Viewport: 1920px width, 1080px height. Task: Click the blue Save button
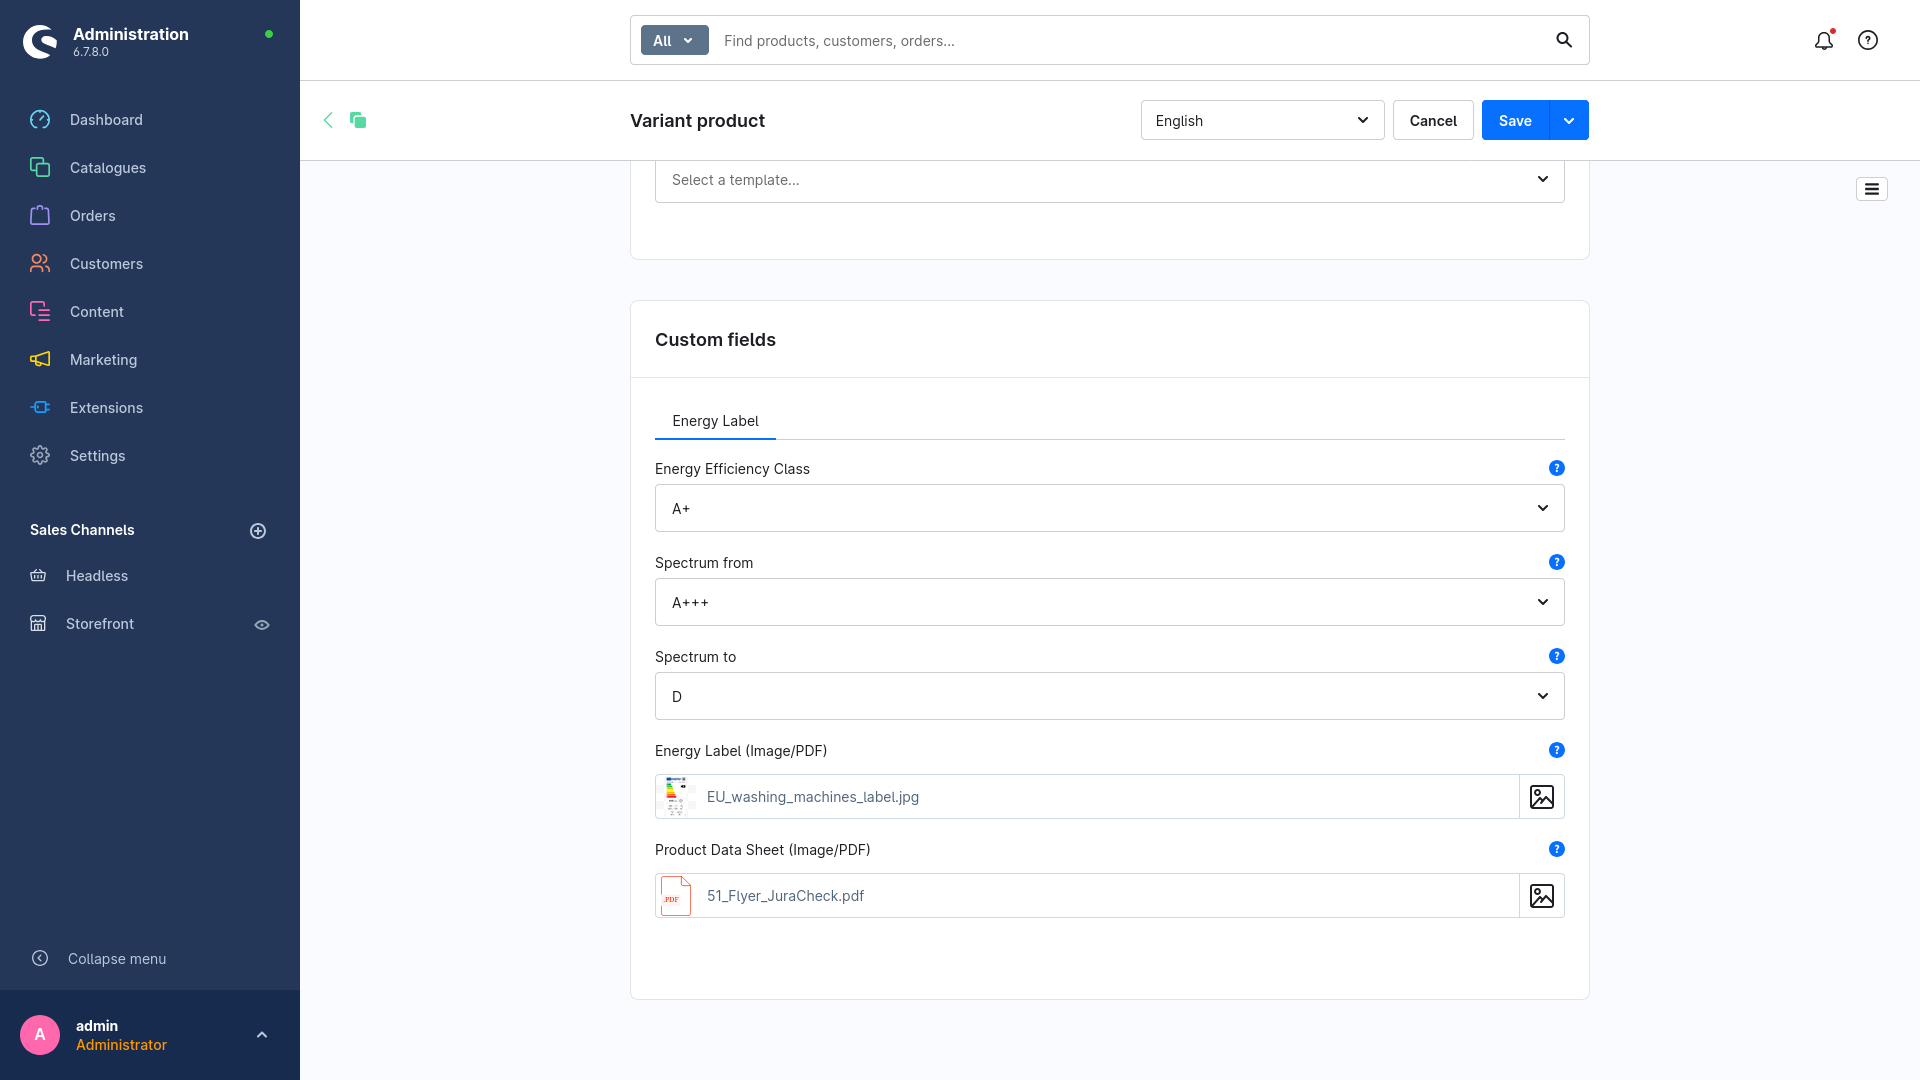[1514, 120]
